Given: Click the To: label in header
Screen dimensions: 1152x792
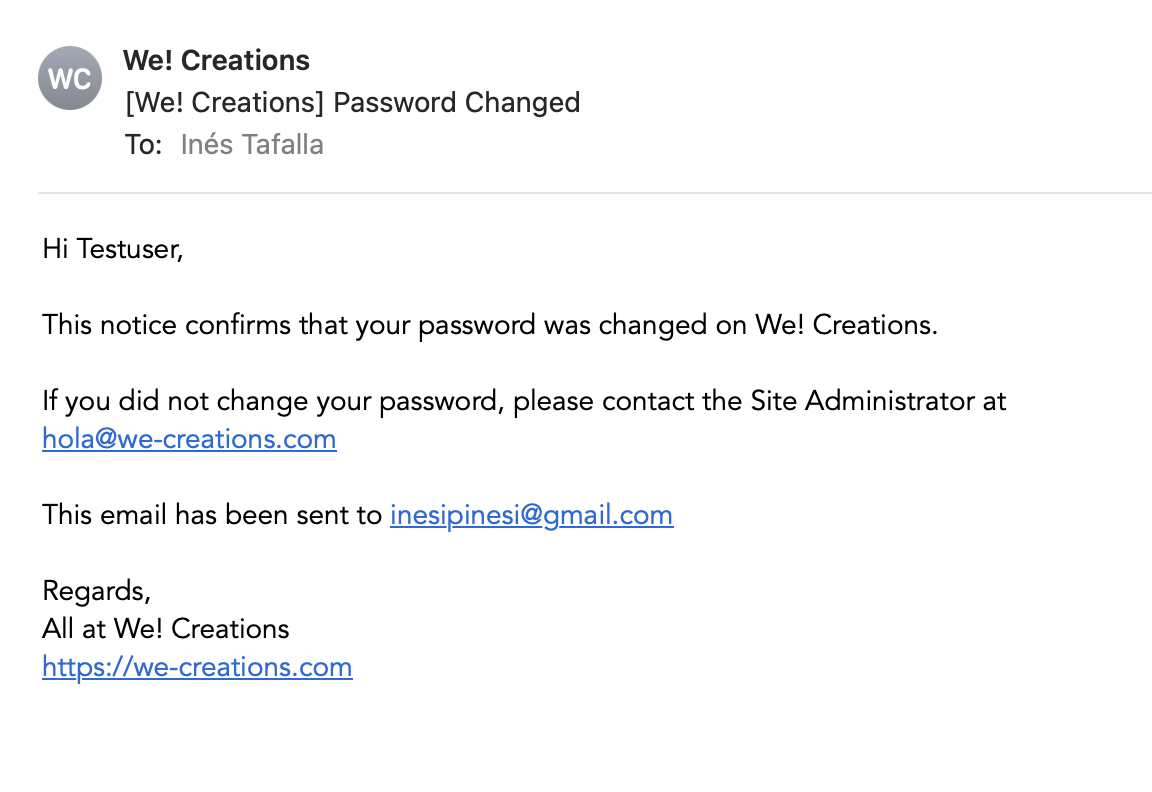Looking at the screenshot, I should point(143,145).
